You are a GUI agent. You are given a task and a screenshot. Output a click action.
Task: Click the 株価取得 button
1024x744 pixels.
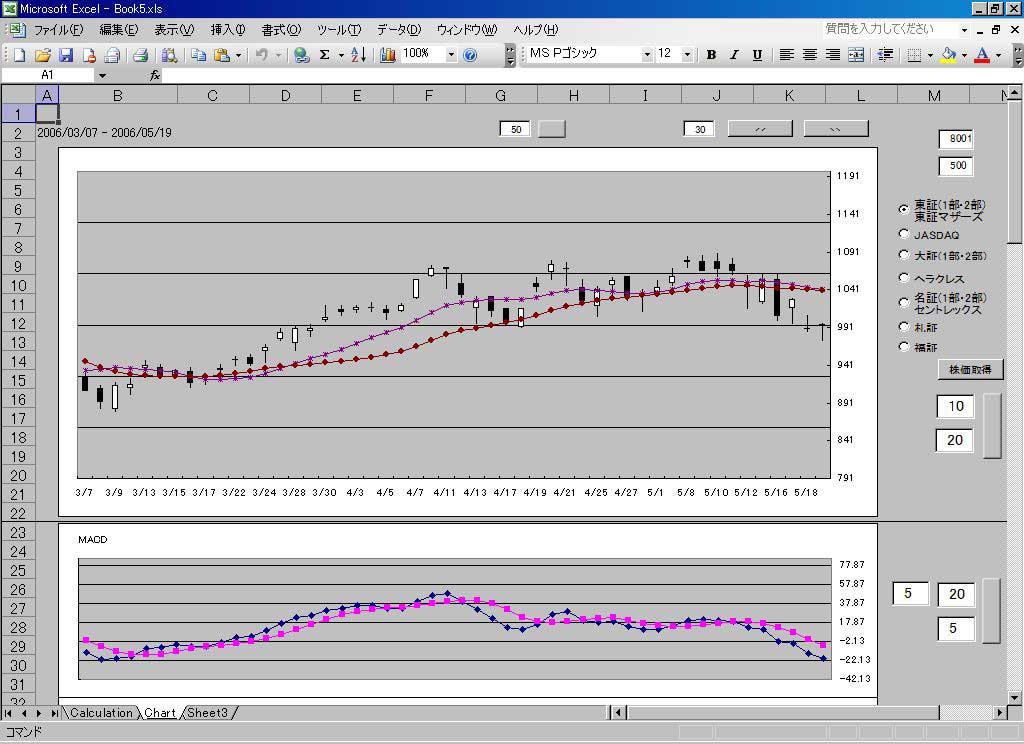[x=969, y=370]
